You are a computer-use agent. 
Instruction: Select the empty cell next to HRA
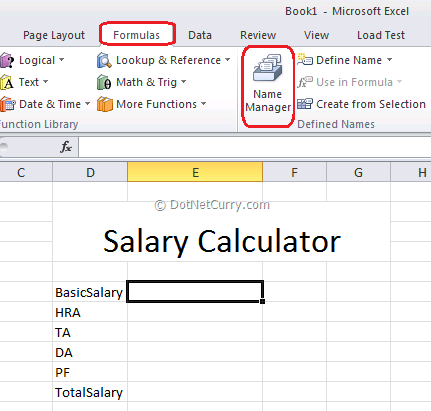pos(195,312)
